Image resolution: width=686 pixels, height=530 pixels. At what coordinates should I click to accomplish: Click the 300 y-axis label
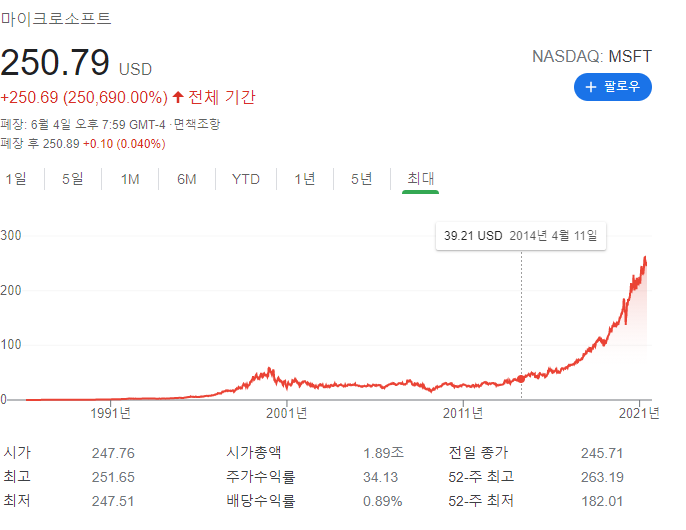pos(10,235)
